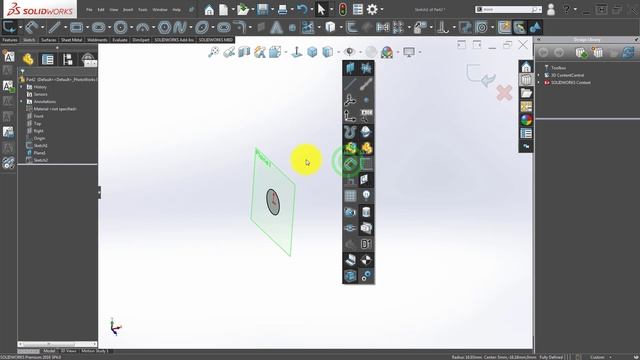The height and width of the screenshot is (360, 640).
Task: Click the Linear Sketch Pattern icon
Action: pyautogui.click(x=398, y=27)
